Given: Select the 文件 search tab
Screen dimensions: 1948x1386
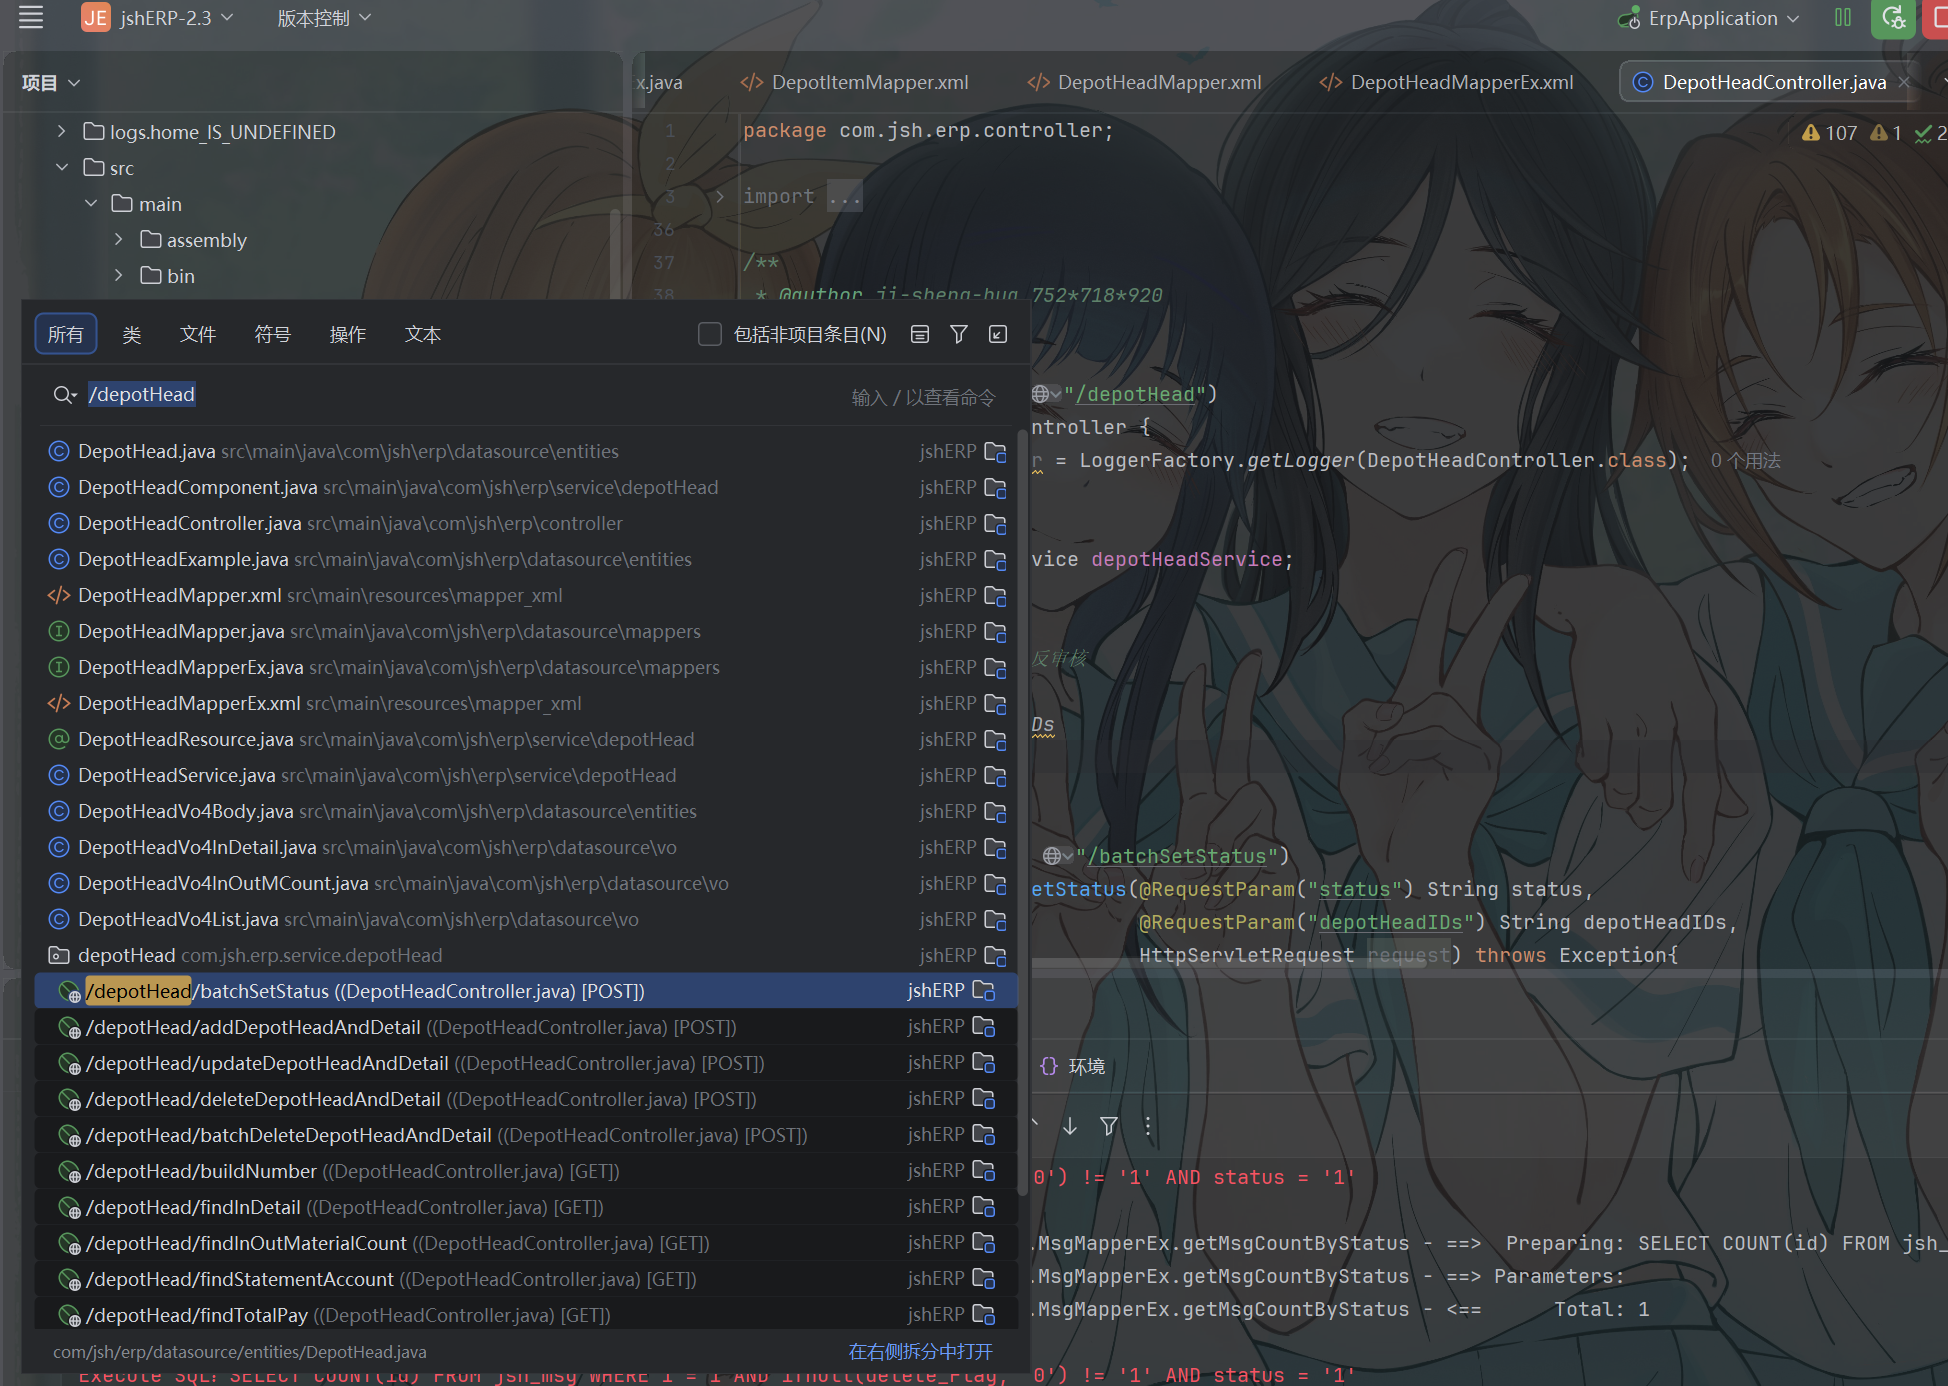Looking at the screenshot, I should tap(197, 334).
